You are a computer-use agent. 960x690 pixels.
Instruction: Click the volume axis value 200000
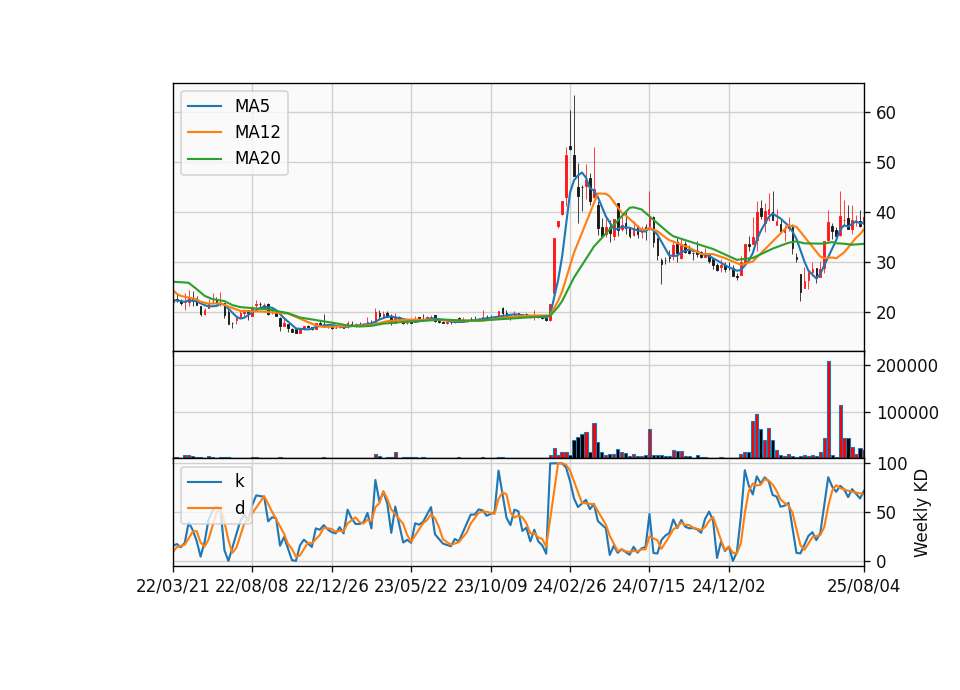(907, 366)
